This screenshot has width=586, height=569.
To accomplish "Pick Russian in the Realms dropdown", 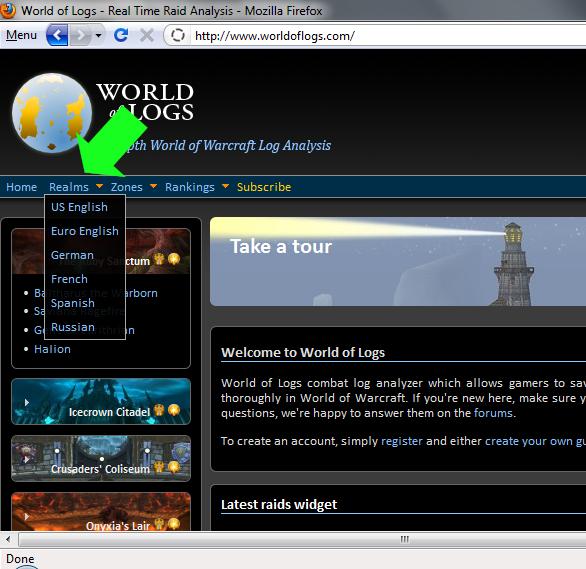I will tap(73, 327).
